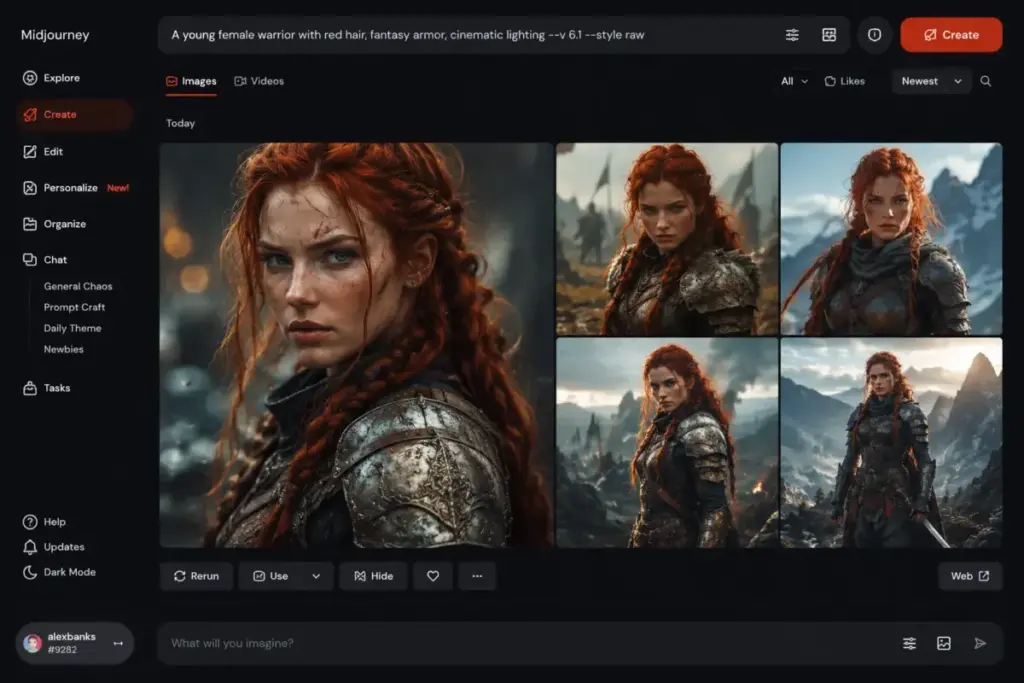Switch to the Videos tab
The width and height of the screenshot is (1024, 683).
point(259,81)
